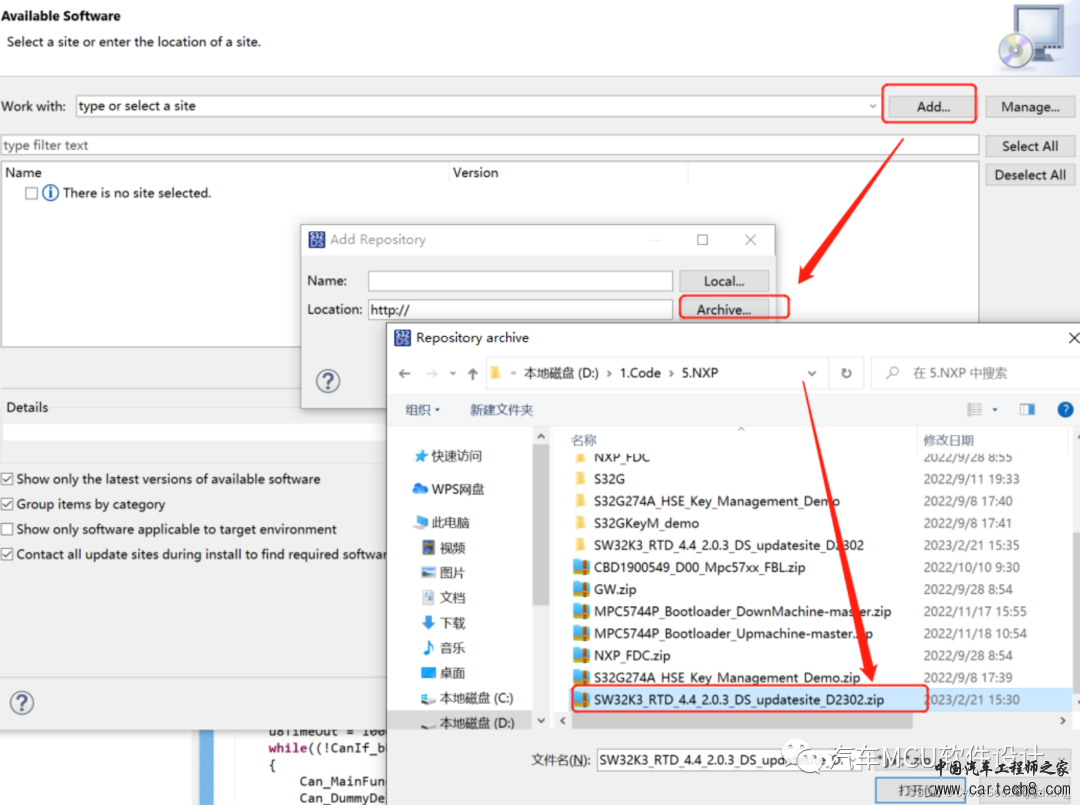Screen dimensions: 1080x805
Task: Open 桌面 (Desktop) in the sidebar
Action: pyautogui.click(x=443, y=673)
